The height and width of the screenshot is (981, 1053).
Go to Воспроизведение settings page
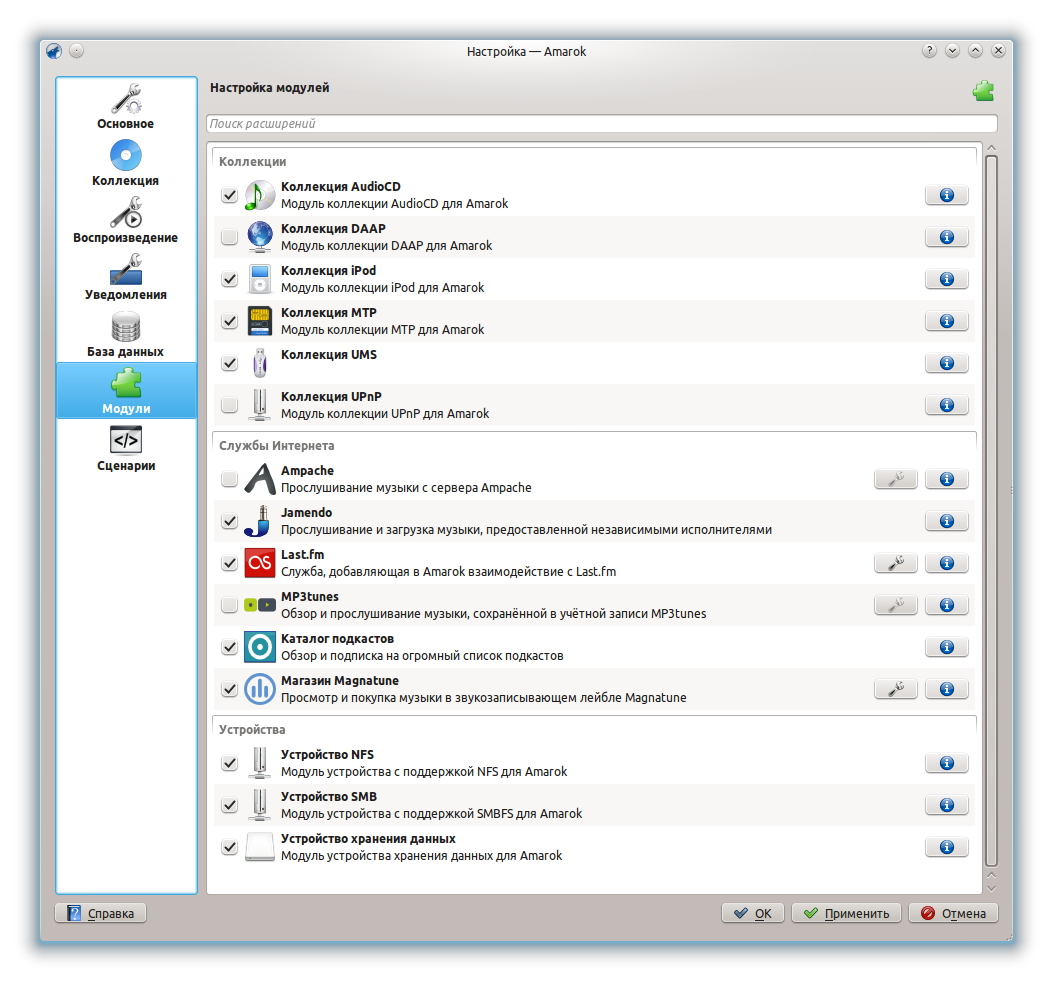point(126,220)
